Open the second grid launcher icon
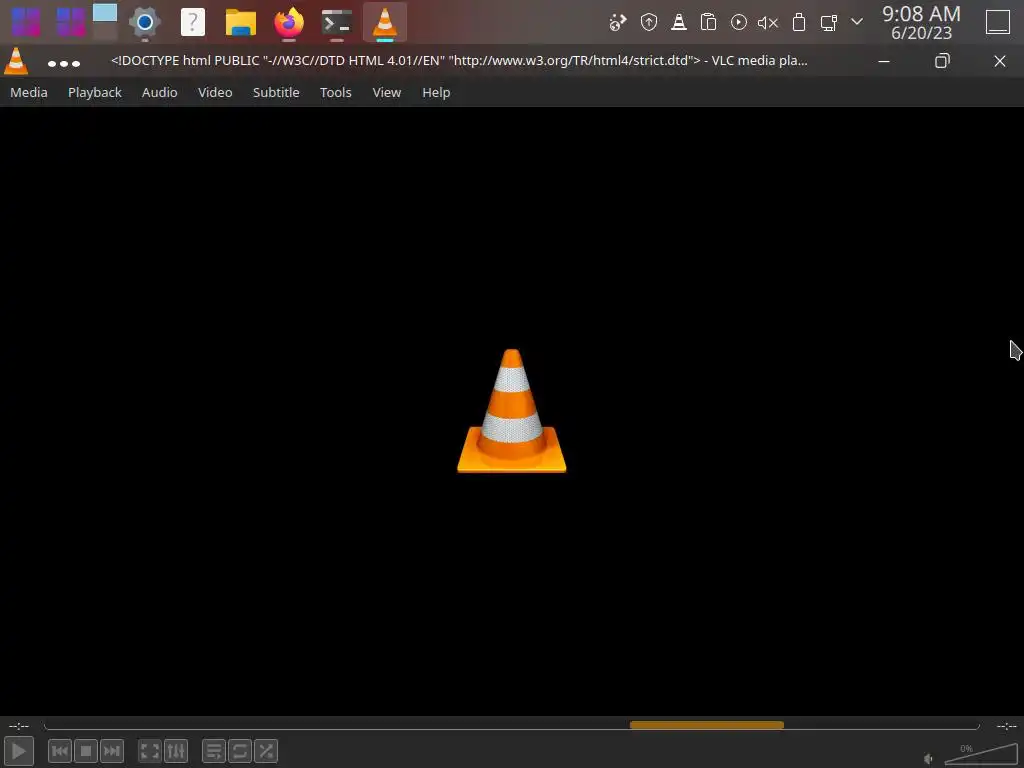 (71, 22)
